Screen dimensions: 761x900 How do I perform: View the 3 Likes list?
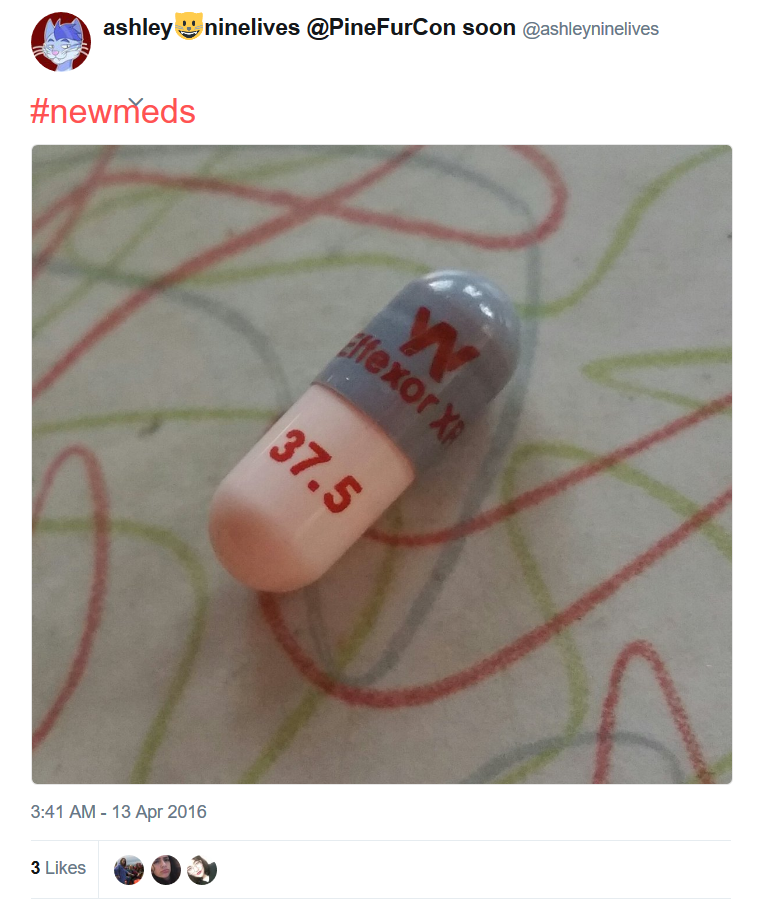pos(59,867)
